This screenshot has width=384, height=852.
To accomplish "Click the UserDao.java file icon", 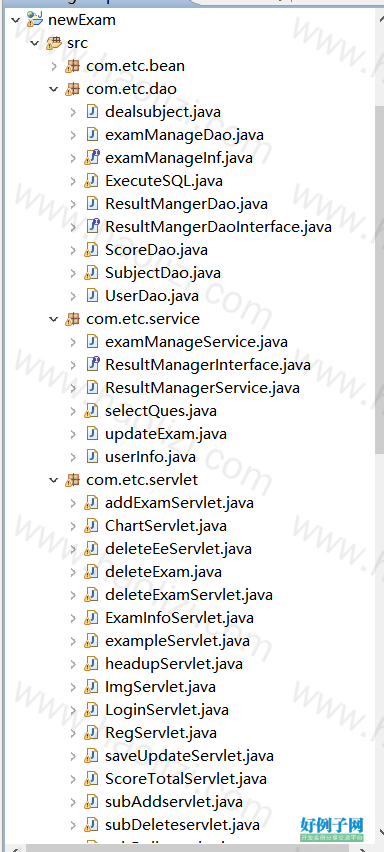I will 92,296.
